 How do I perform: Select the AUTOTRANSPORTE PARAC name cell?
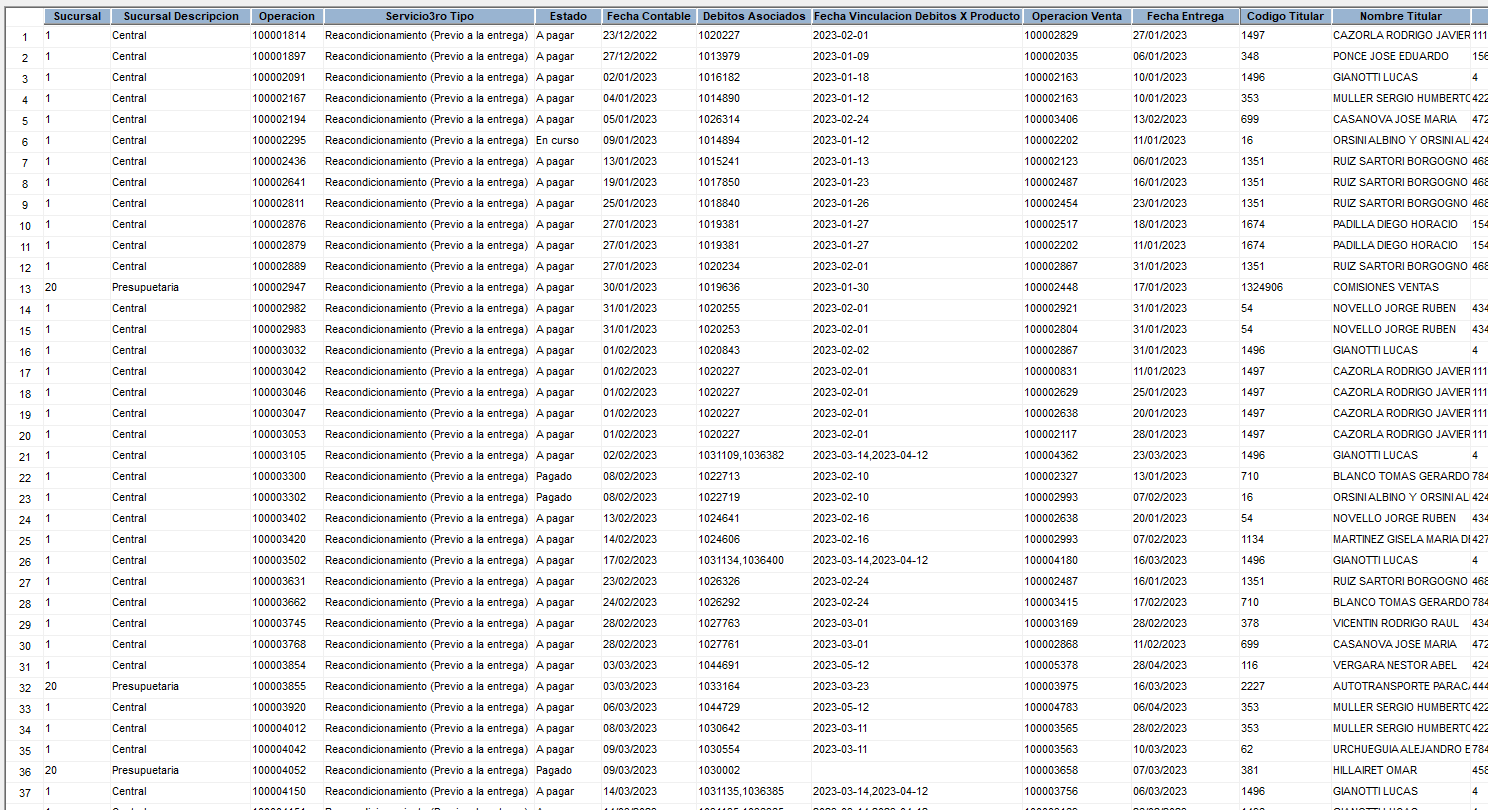pos(1398,687)
